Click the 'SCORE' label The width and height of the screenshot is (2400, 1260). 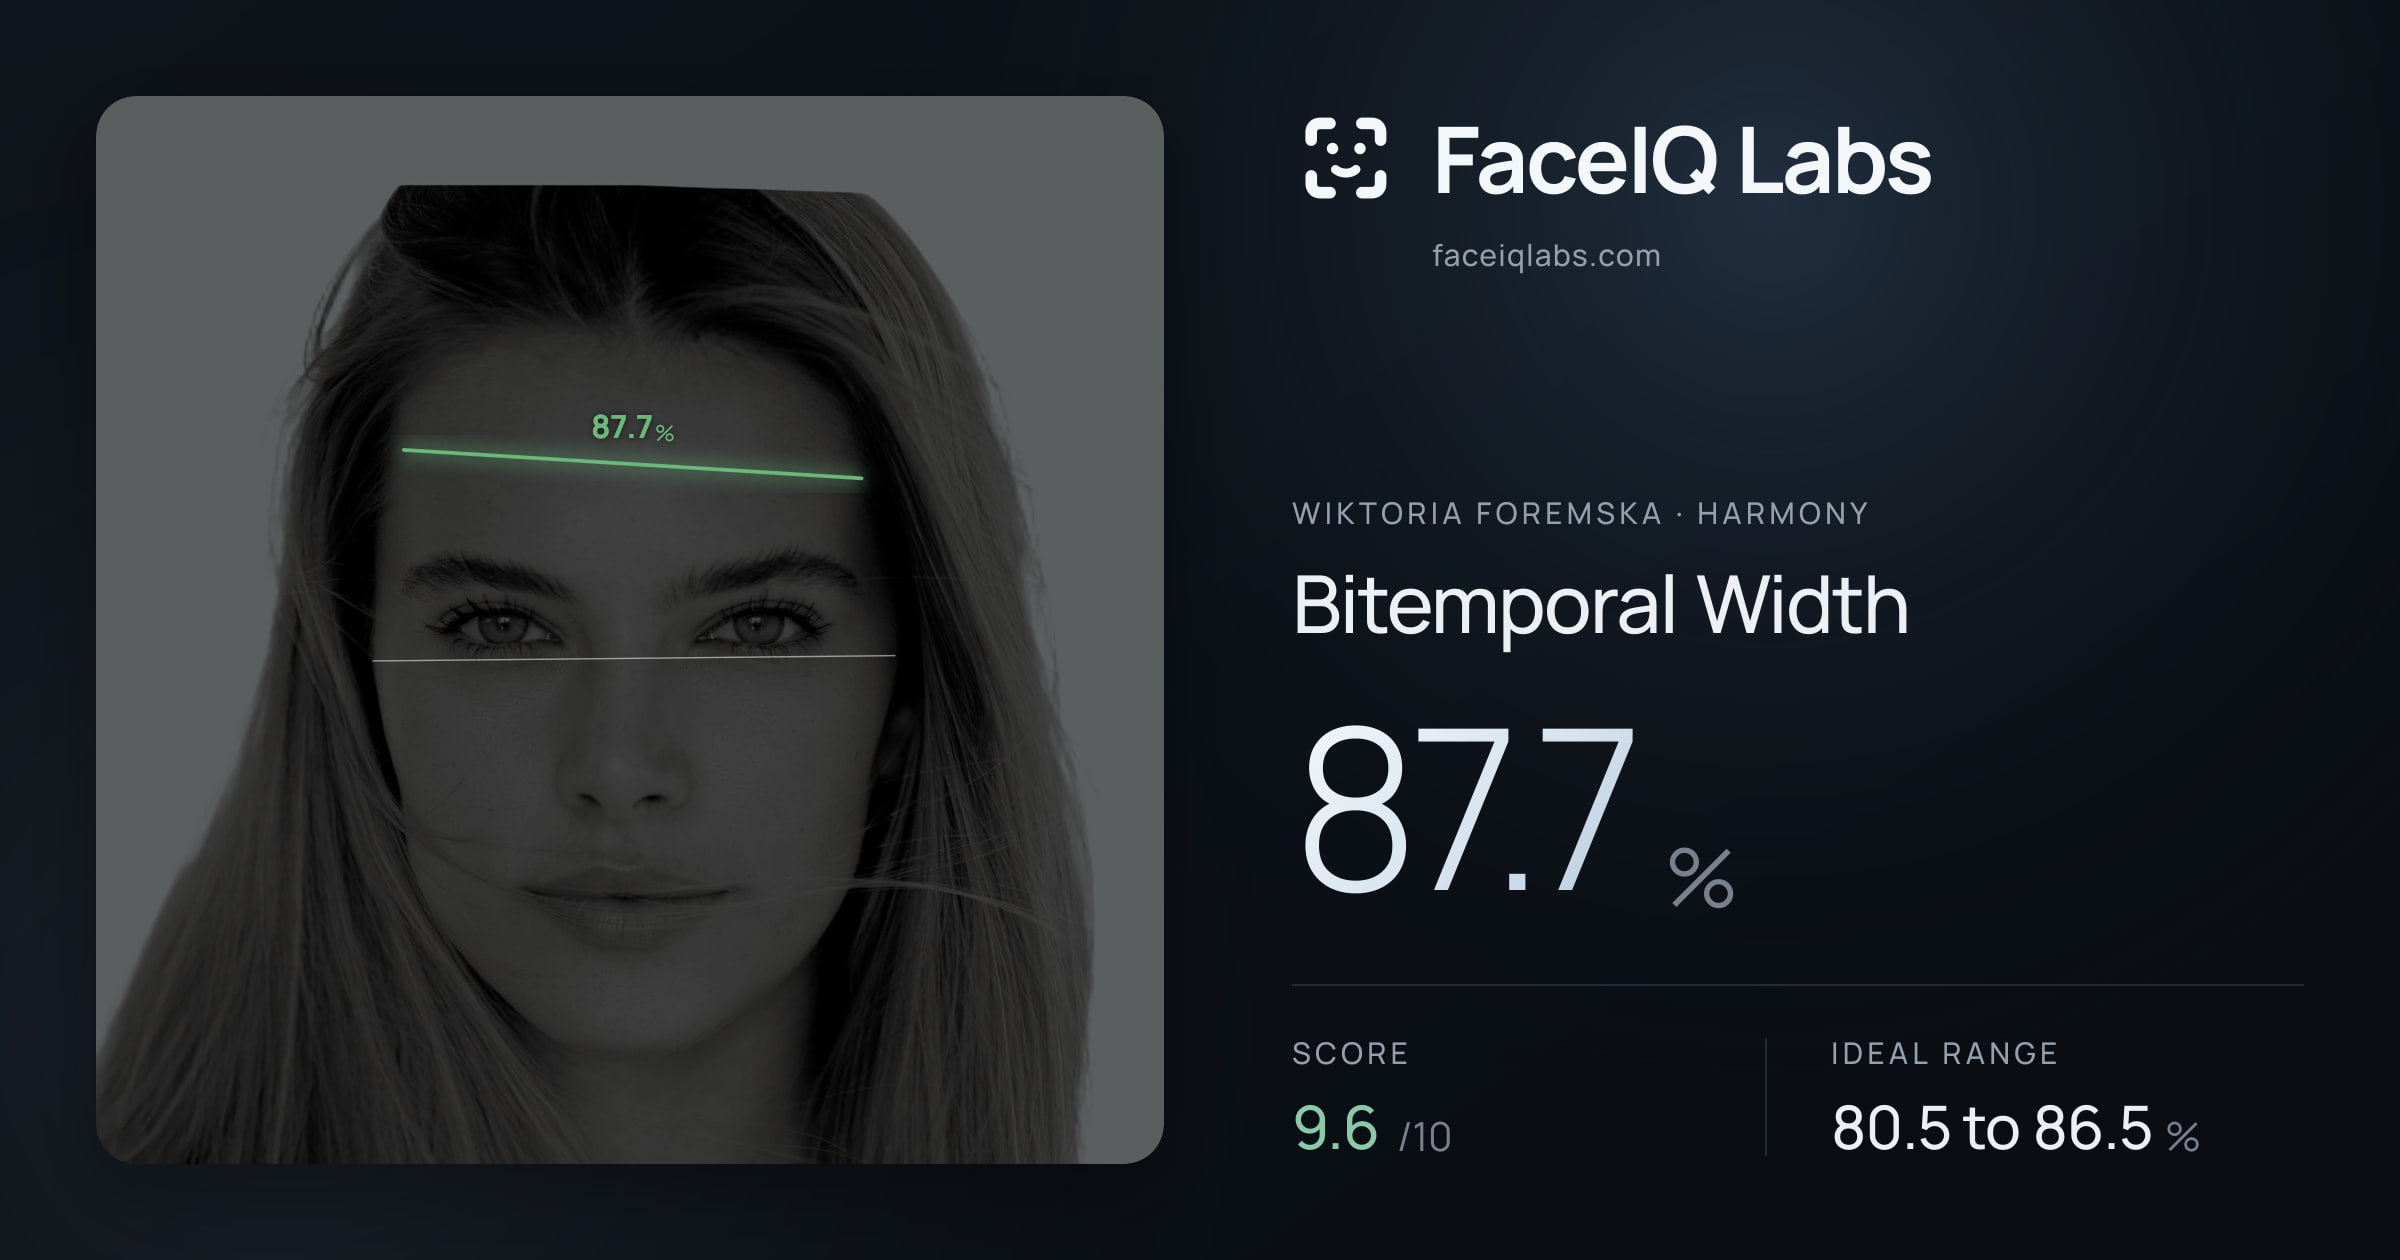tap(1350, 1053)
